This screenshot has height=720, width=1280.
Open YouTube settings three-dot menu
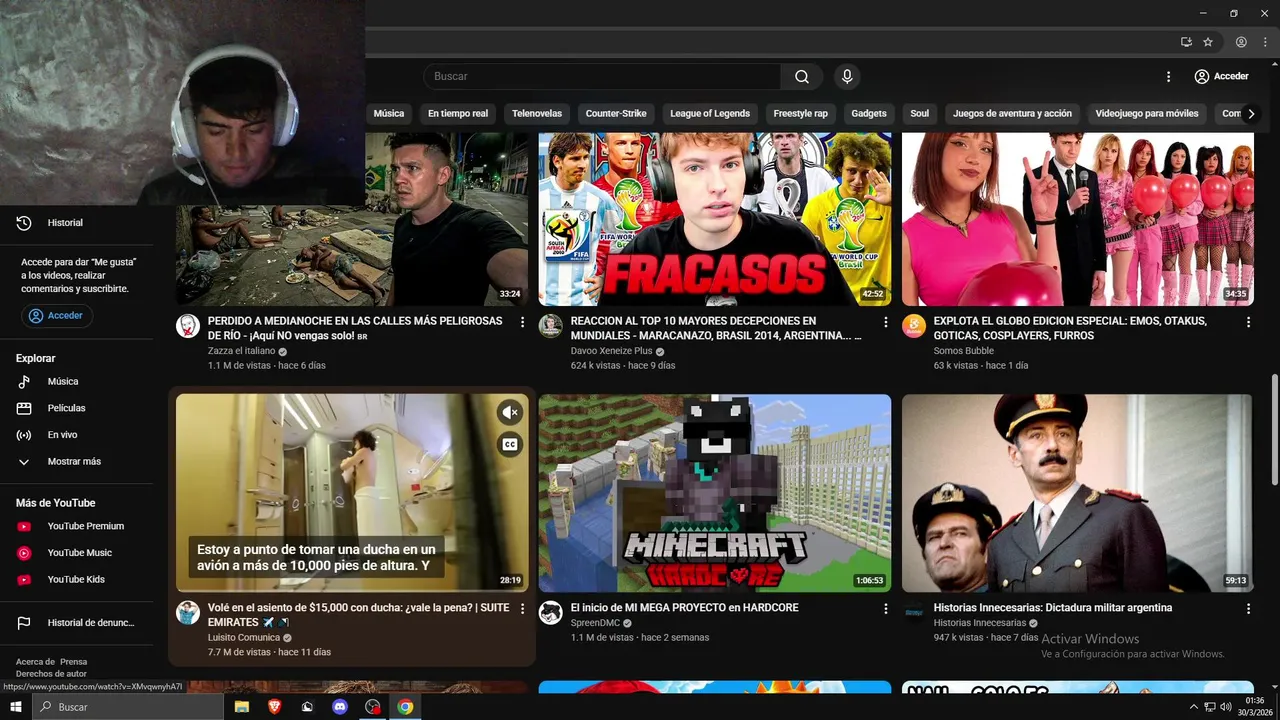pos(1168,77)
